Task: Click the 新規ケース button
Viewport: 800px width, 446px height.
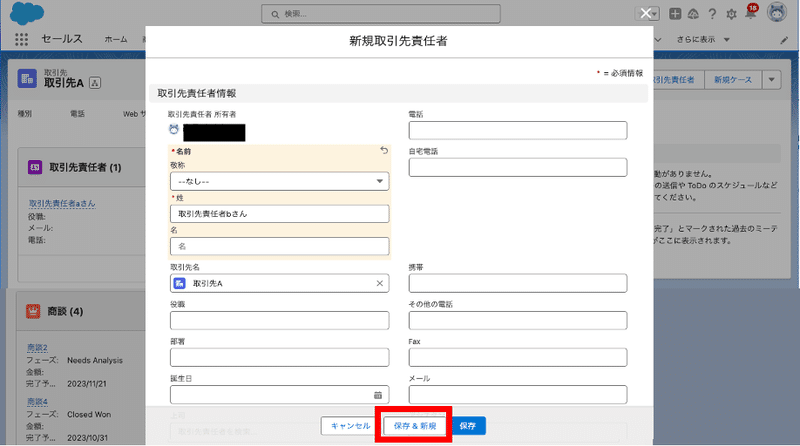Action: (733, 80)
